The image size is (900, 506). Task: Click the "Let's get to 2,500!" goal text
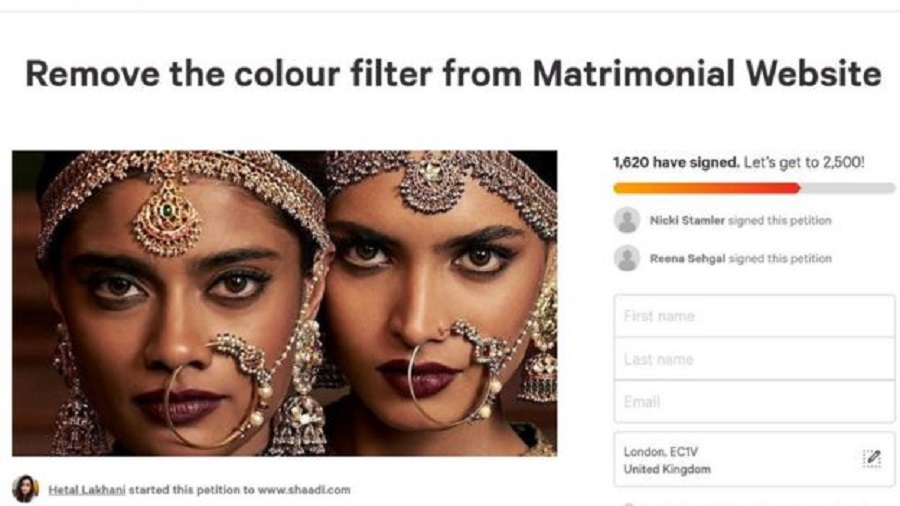tap(805, 162)
